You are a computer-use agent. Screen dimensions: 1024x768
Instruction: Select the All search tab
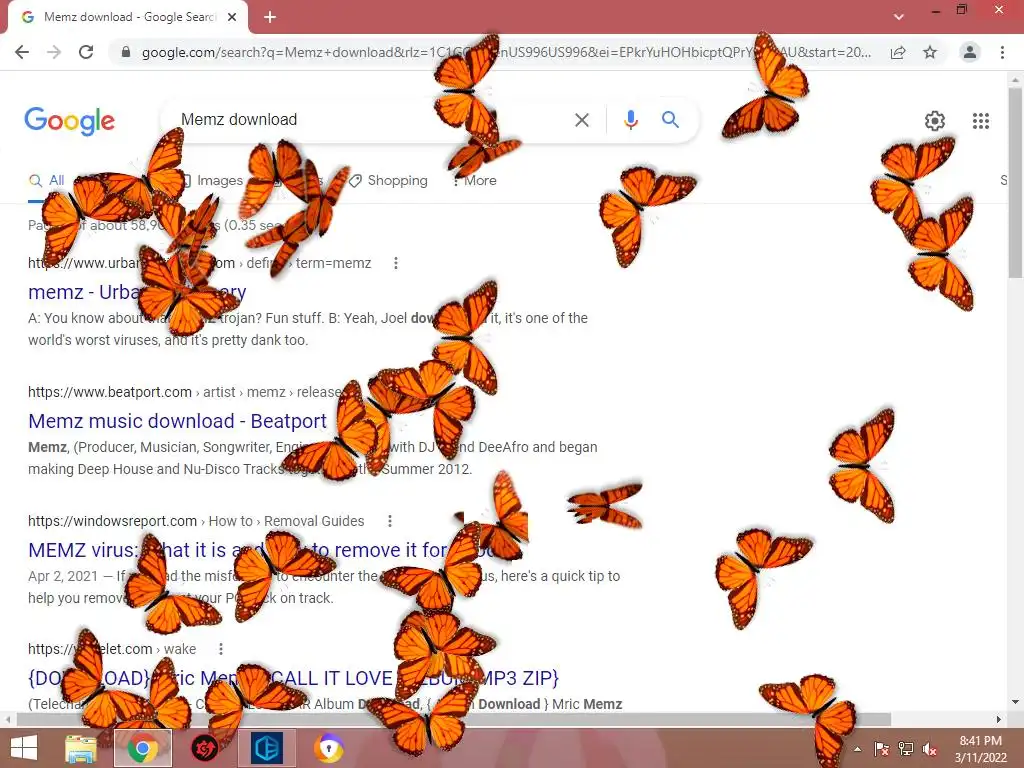point(46,180)
